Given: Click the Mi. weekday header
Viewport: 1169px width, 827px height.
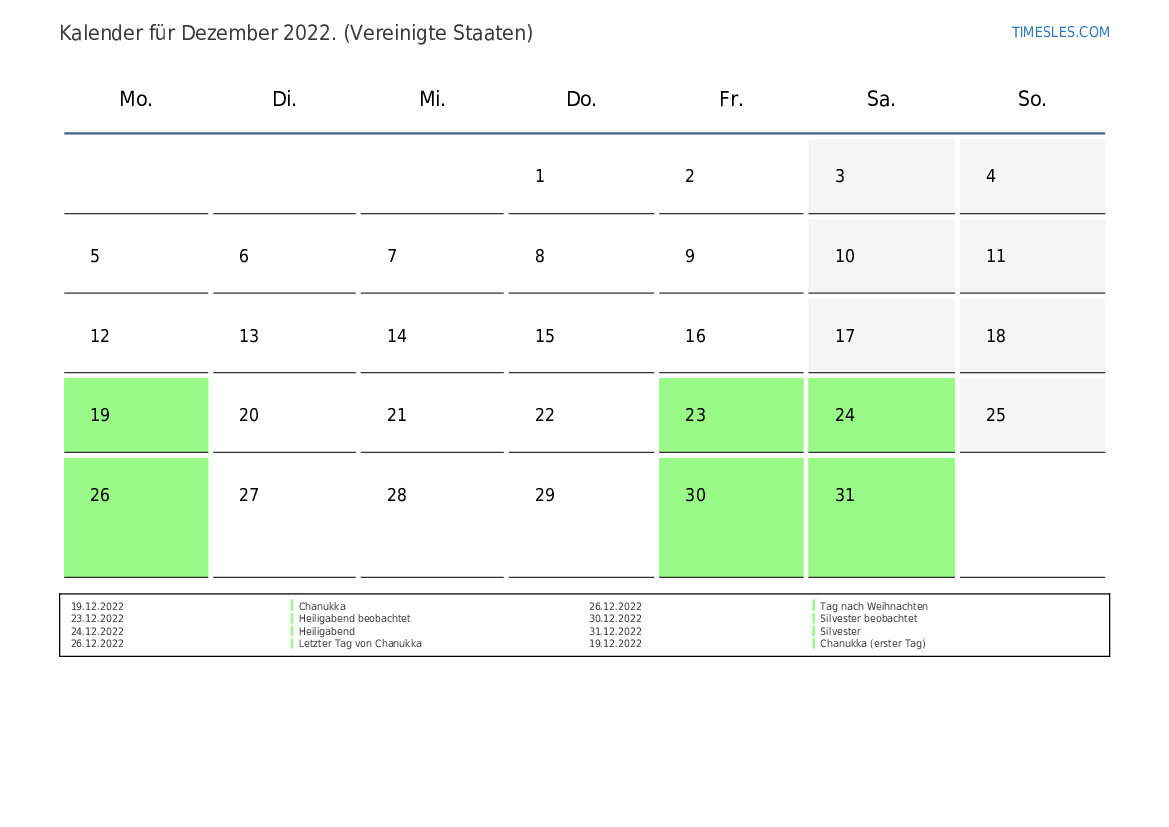Looking at the screenshot, I should tap(432, 99).
